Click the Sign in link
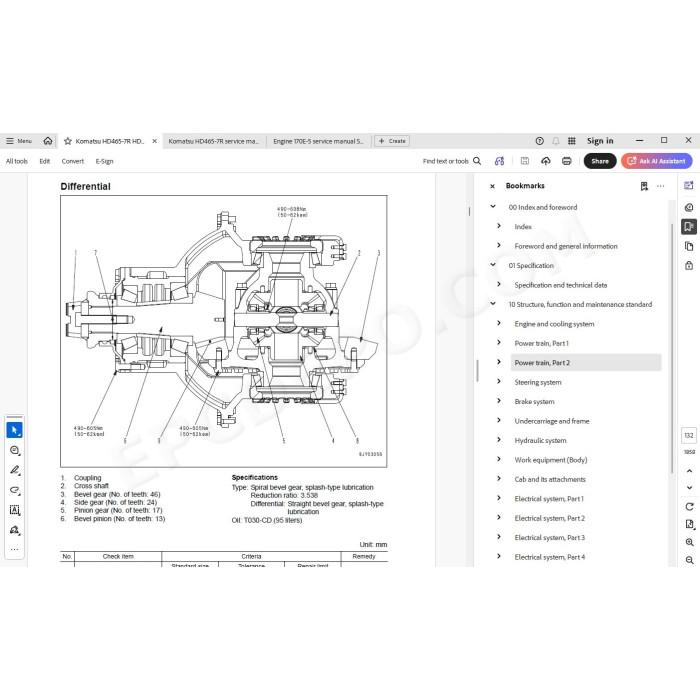 [x=600, y=141]
